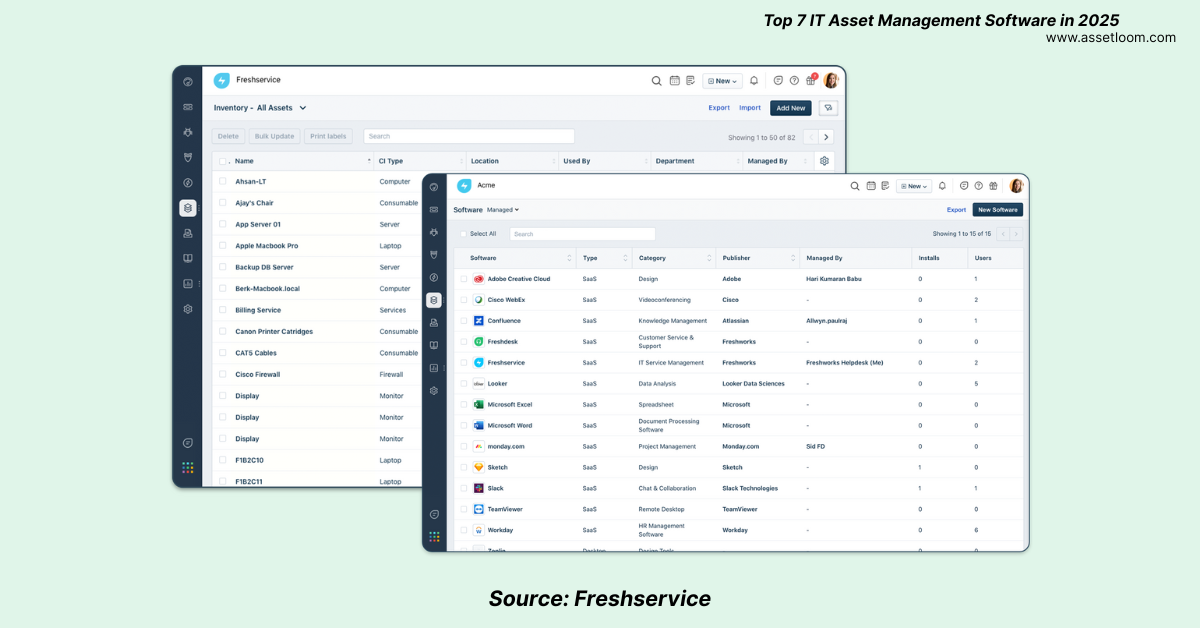Tick checkbox for App Server 01
Viewport: 1200px width, 628px height.
[222, 224]
